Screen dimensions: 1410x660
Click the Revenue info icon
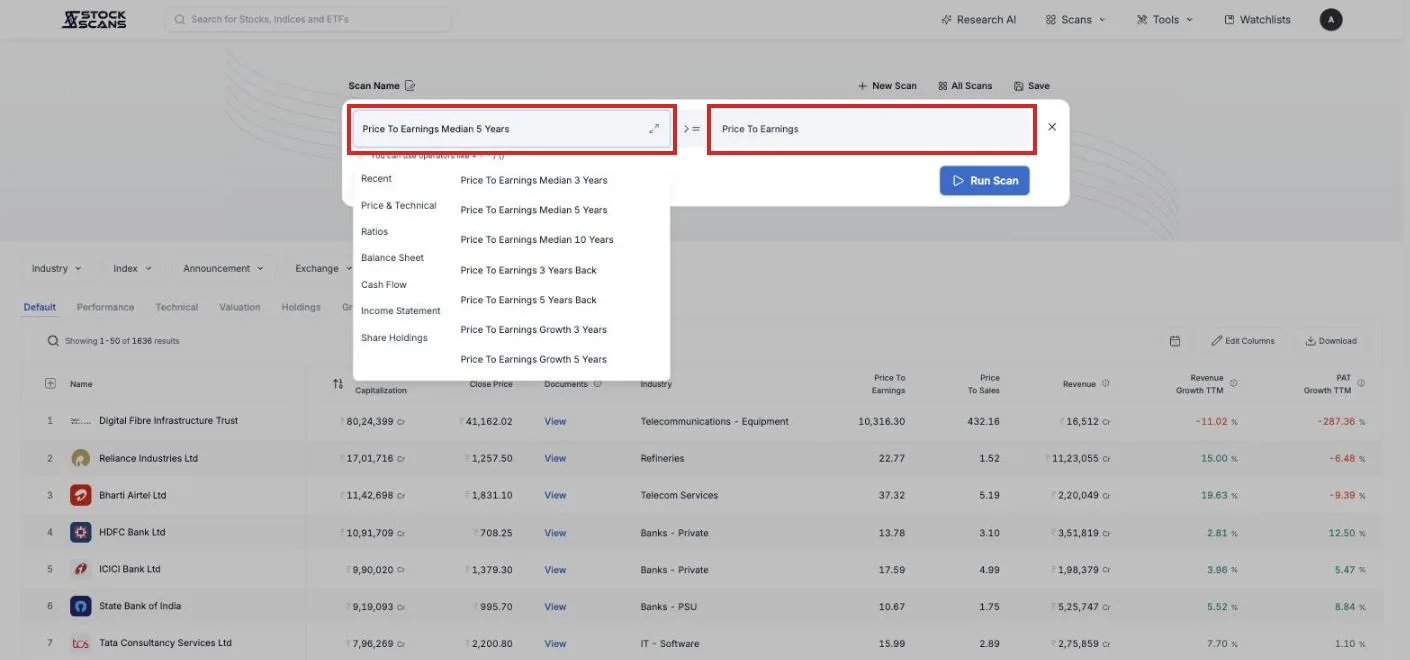1105,384
